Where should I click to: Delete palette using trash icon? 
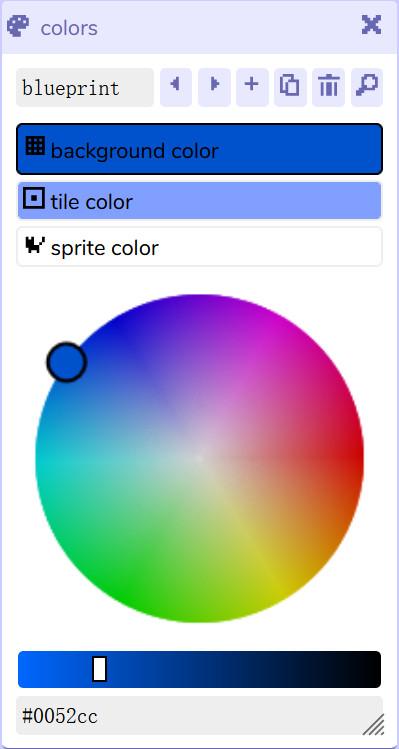328,87
